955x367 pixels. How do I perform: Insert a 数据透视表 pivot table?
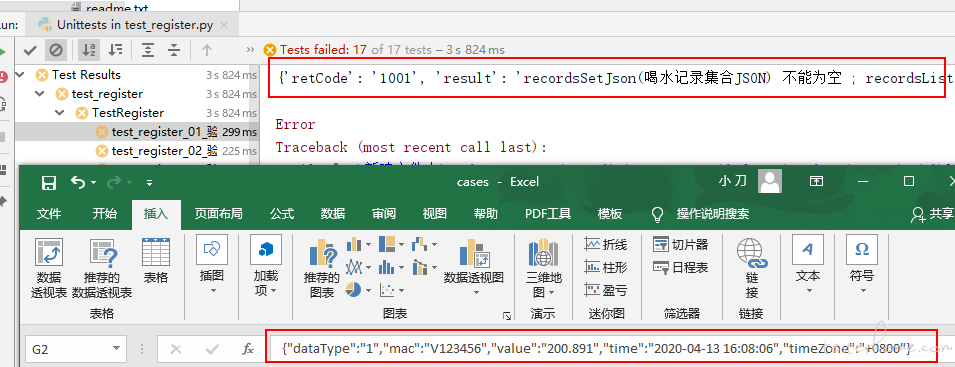[x=49, y=268]
